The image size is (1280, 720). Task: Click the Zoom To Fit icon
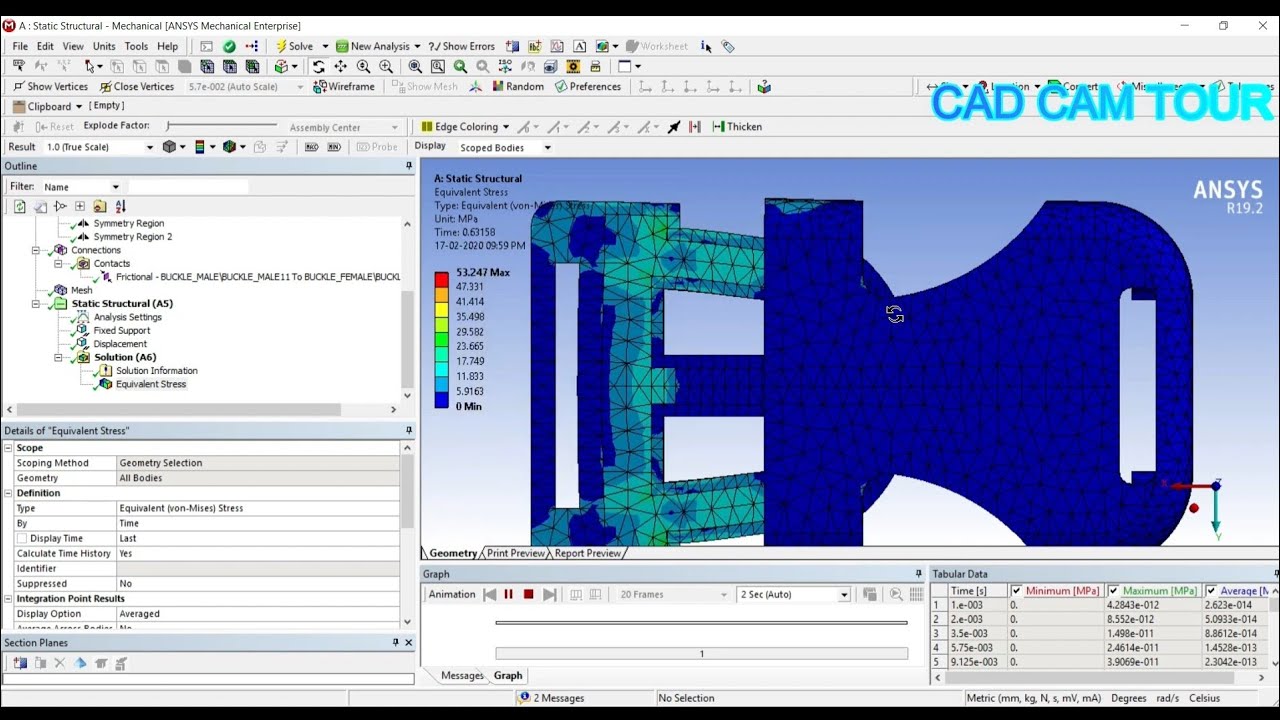coord(415,67)
